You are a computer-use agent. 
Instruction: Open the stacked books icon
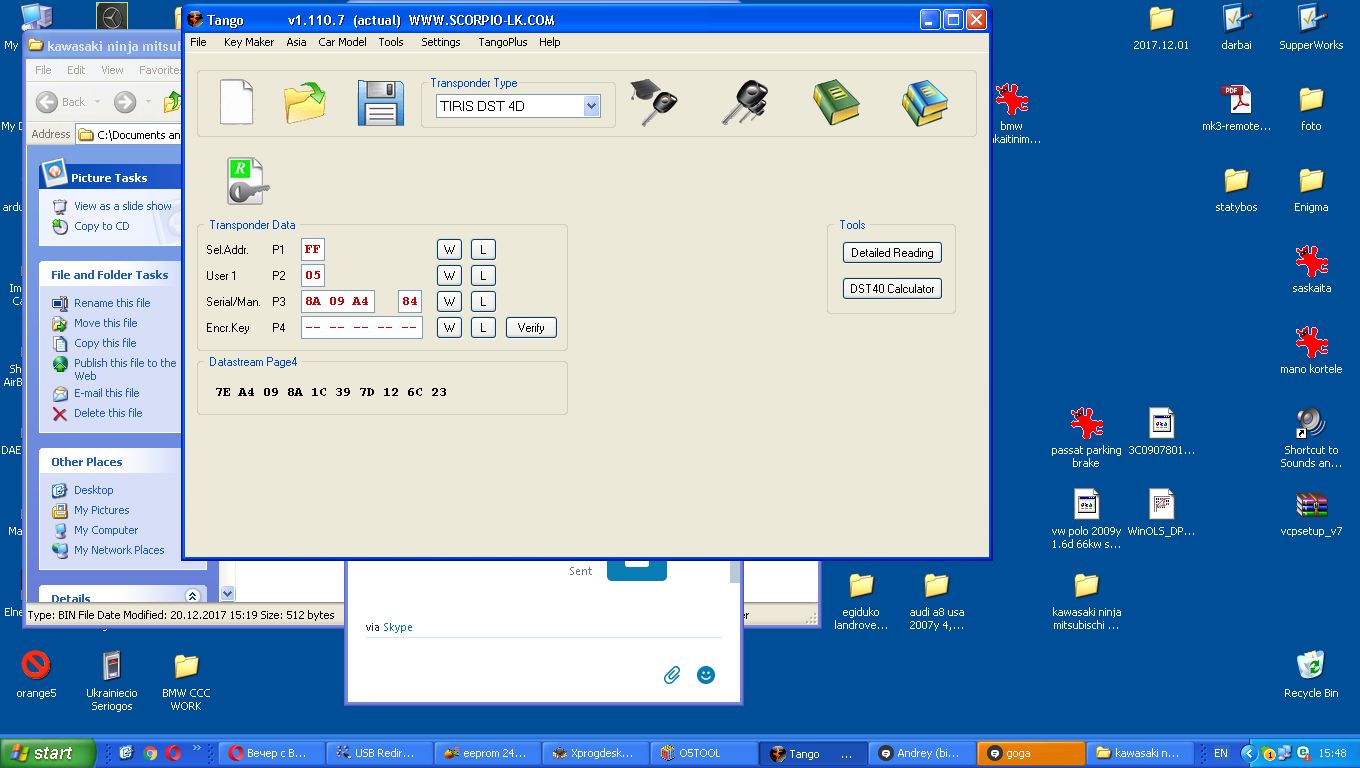point(924,103)
